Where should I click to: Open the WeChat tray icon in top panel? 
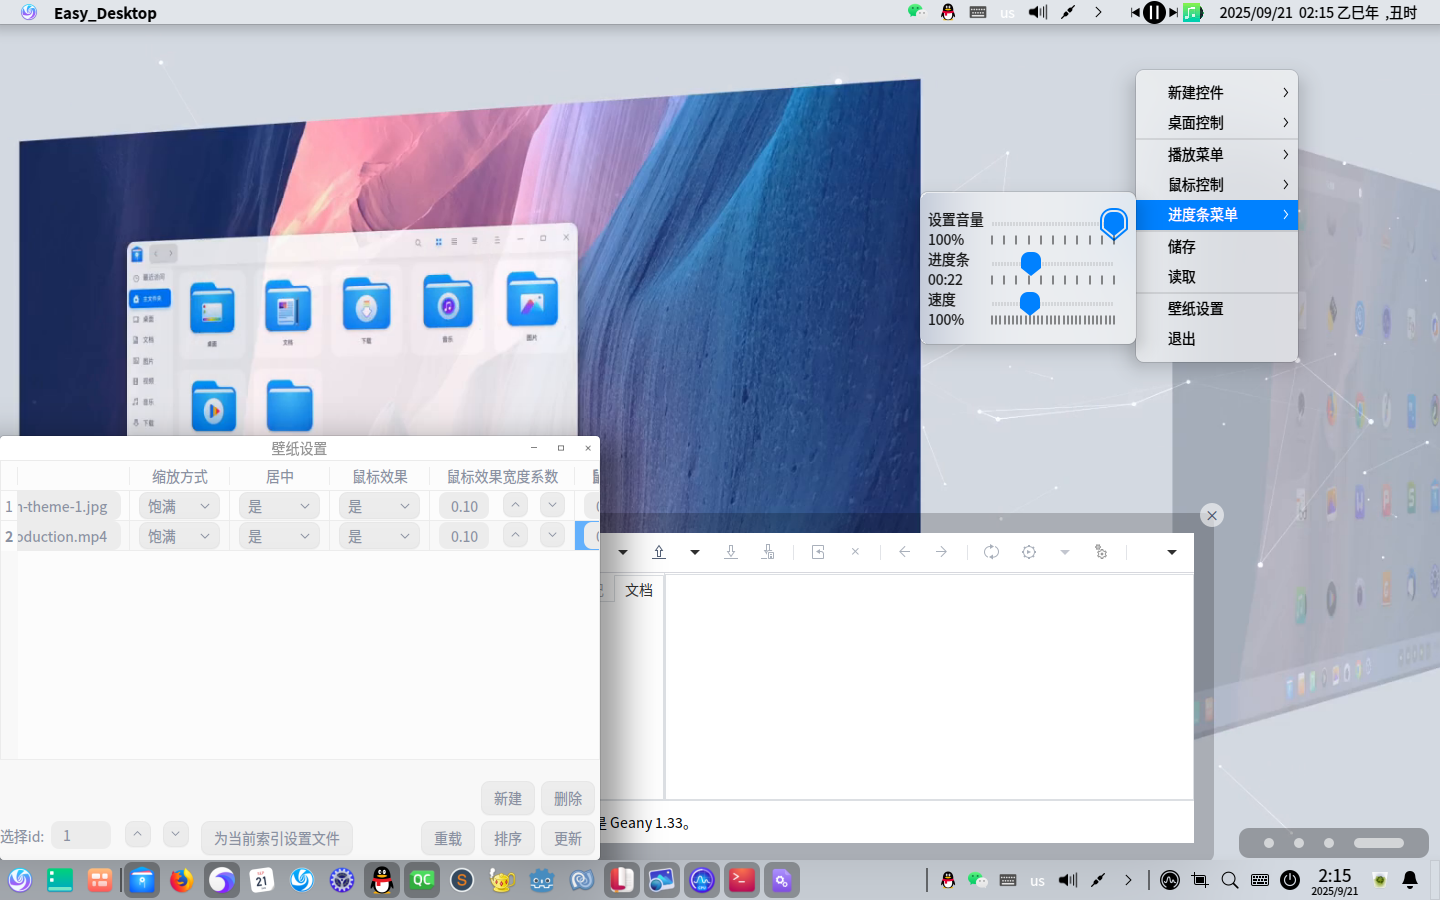916,12
